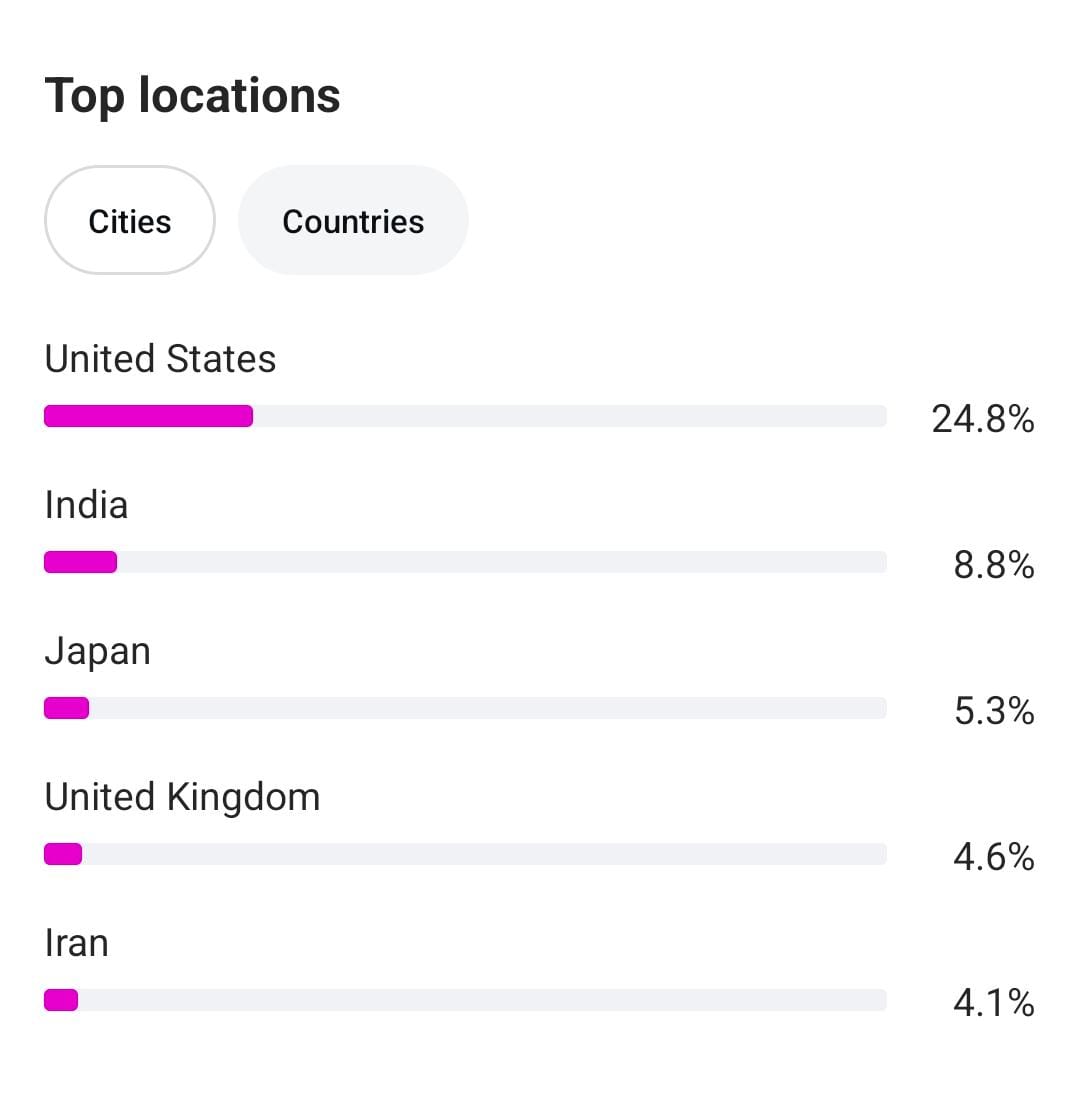The height and width of the screenshot is (1102, 1080).
Task: Click the Iran magenta bar segment
Action: pos(61,1000)
